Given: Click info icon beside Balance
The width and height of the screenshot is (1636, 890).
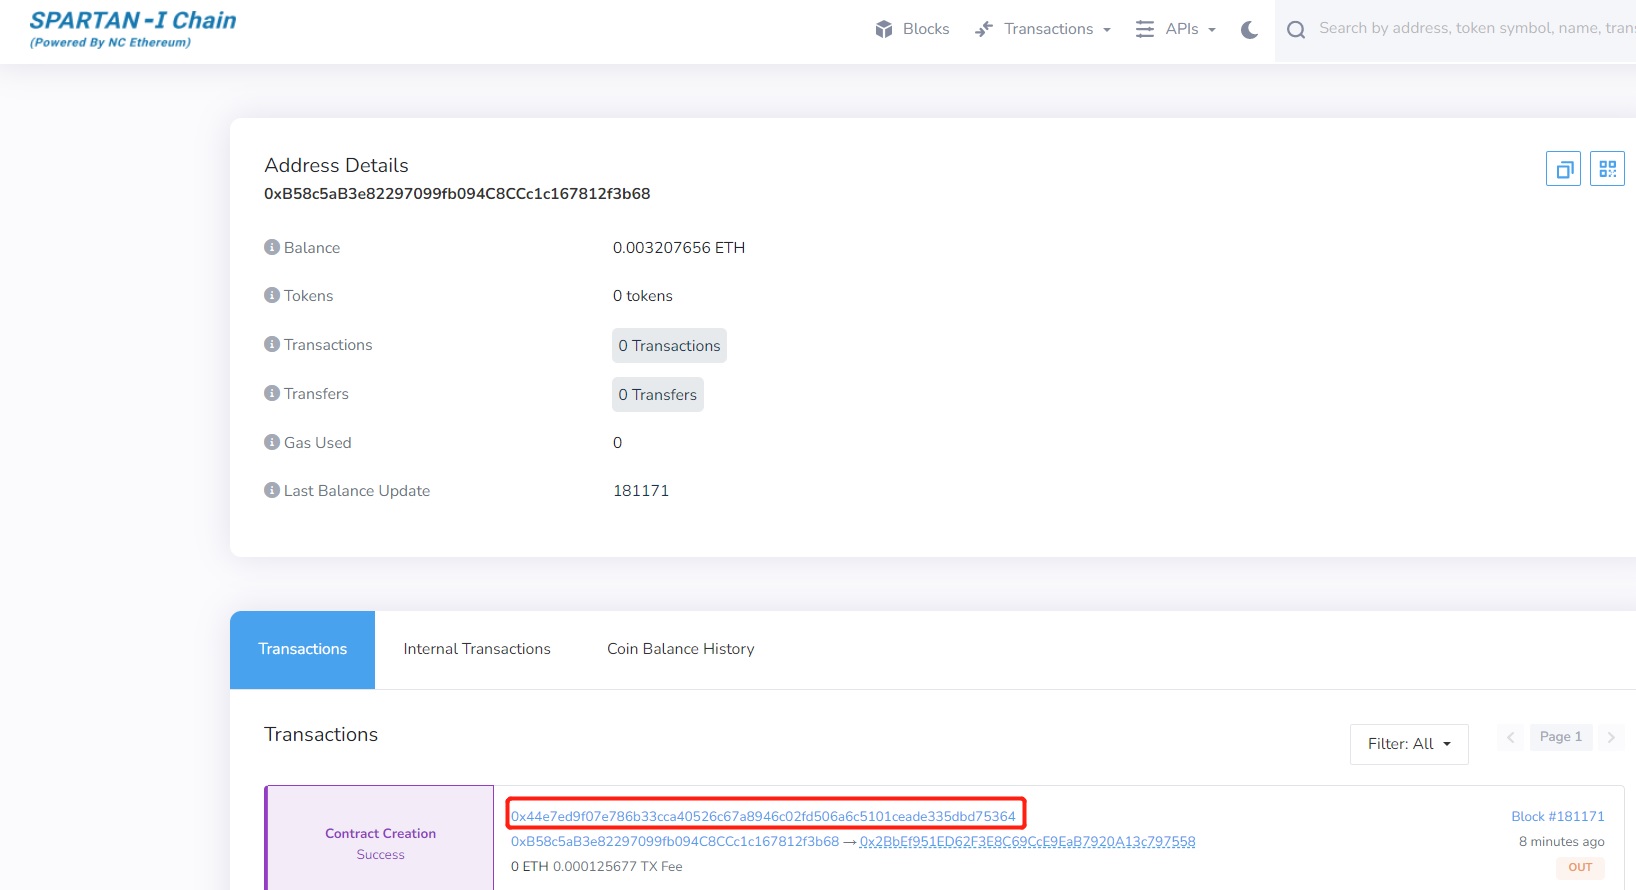Looking at the screenshot, I should tap(272, 247).
